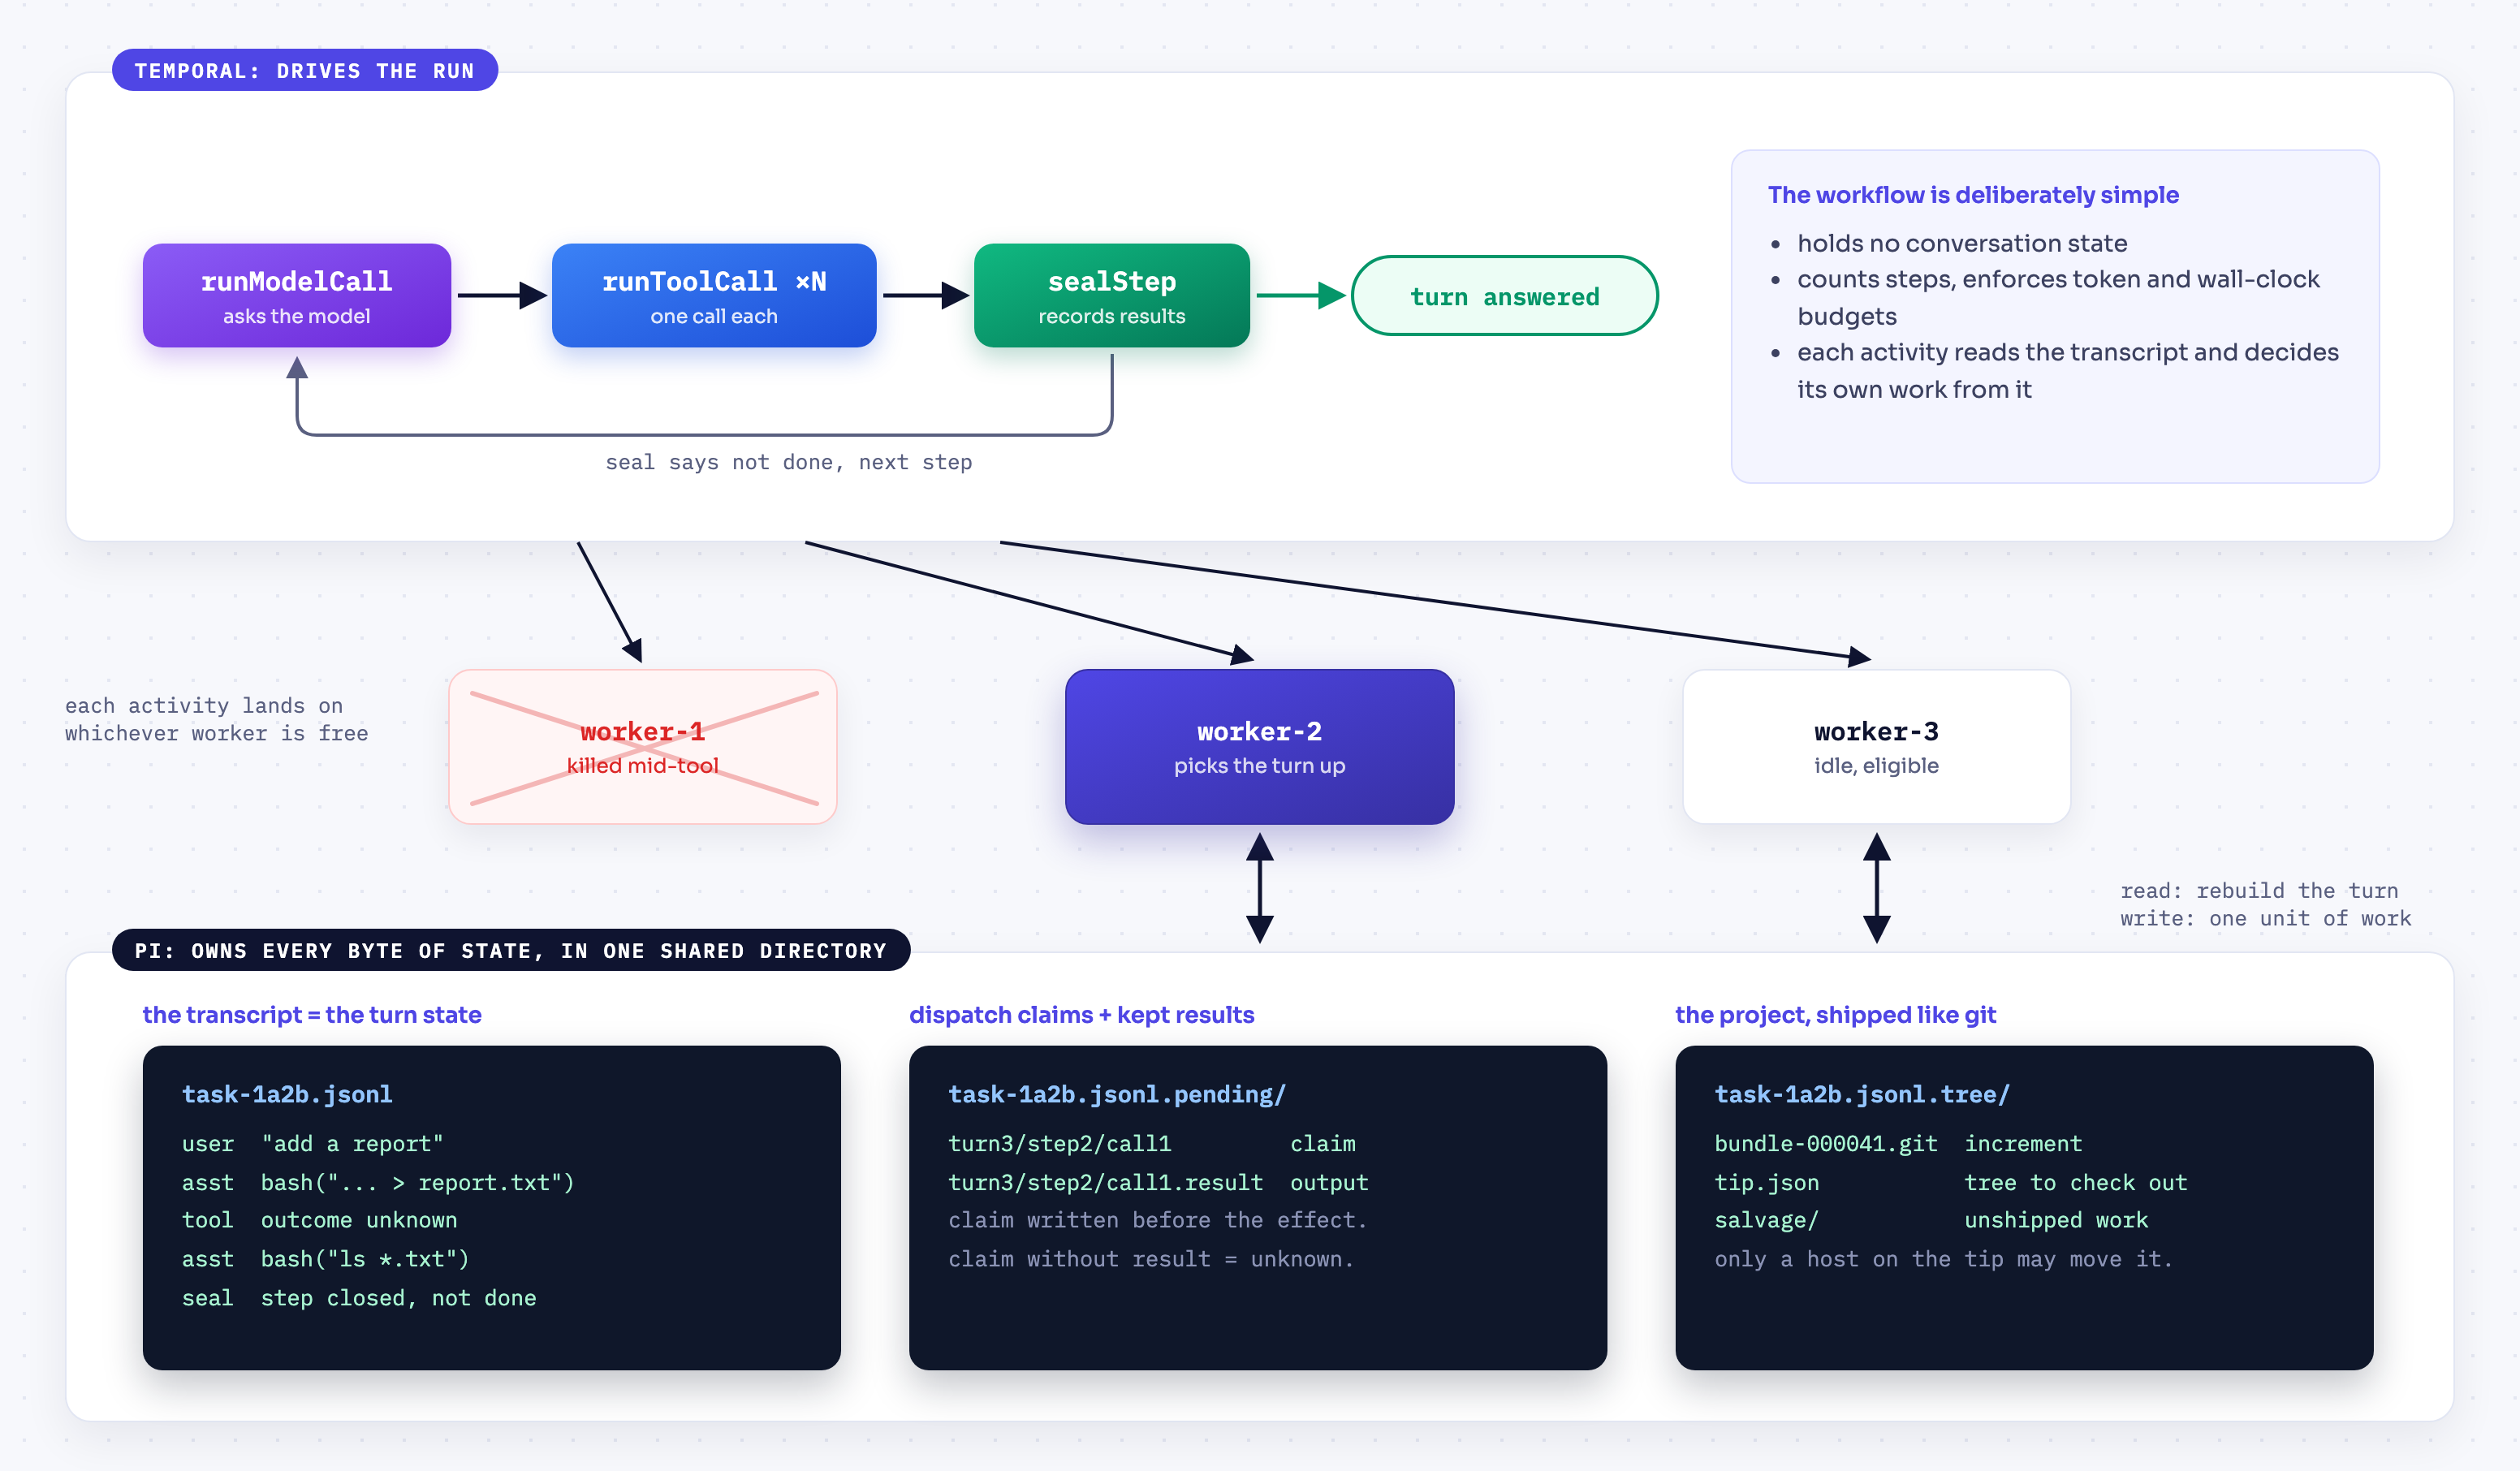Viewport: 2520px width, 1471px height.
Task: Click the bundle-000041.git increment row
Action: (1898, 1144)
